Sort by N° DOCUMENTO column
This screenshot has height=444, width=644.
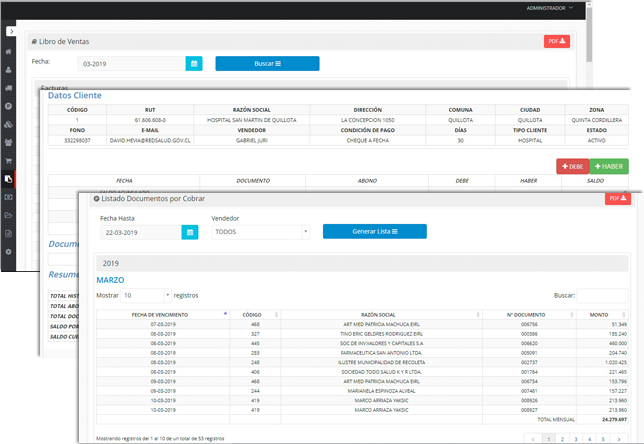coord(529,315)
